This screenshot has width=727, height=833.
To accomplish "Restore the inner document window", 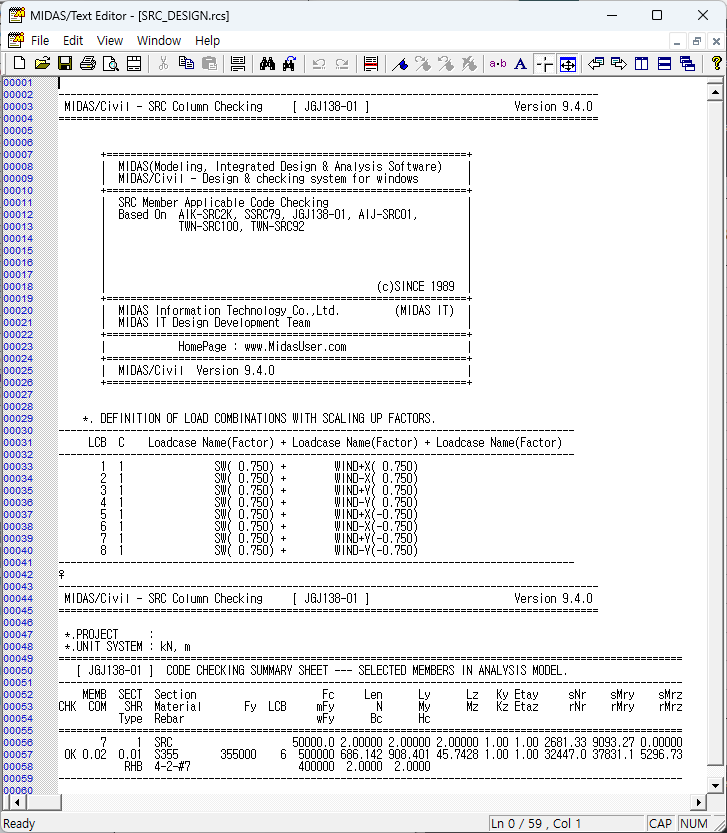I will (x=697, y=41).
